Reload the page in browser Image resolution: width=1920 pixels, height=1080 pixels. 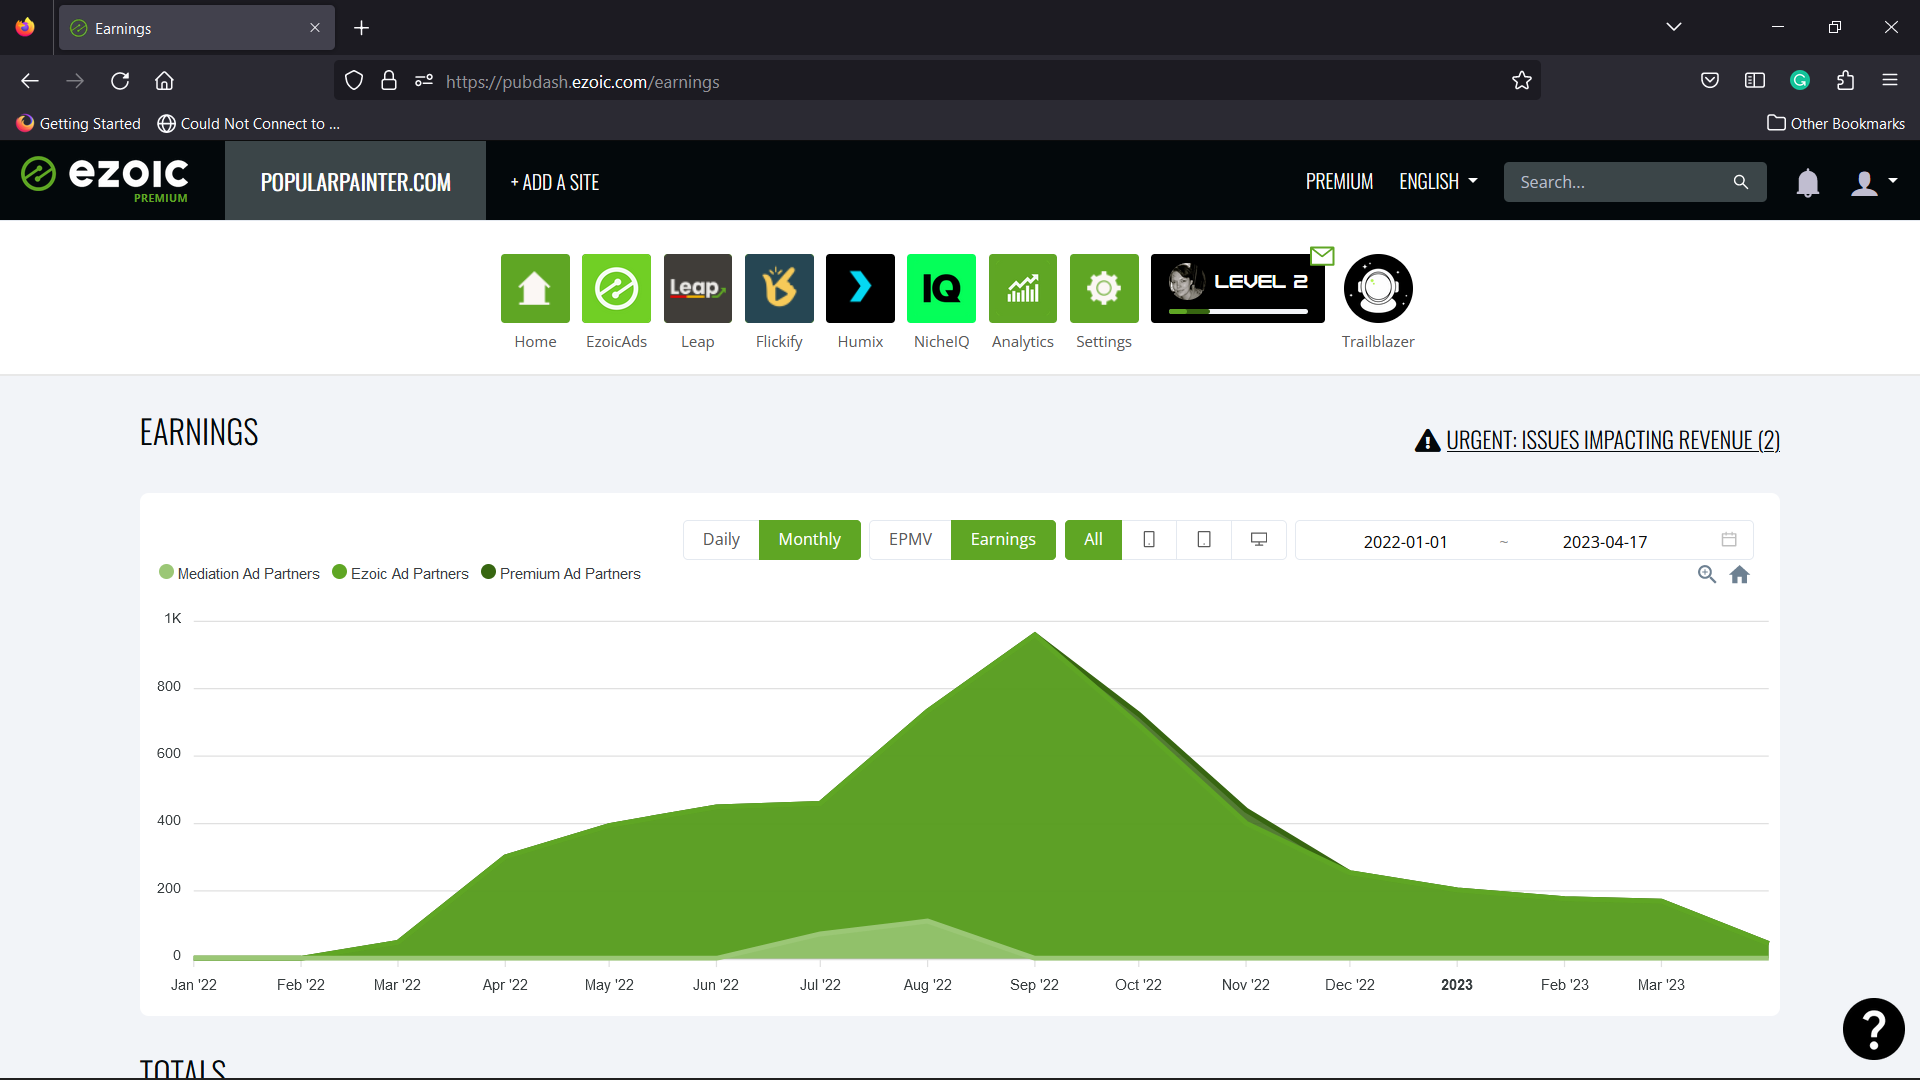point(120,81)
